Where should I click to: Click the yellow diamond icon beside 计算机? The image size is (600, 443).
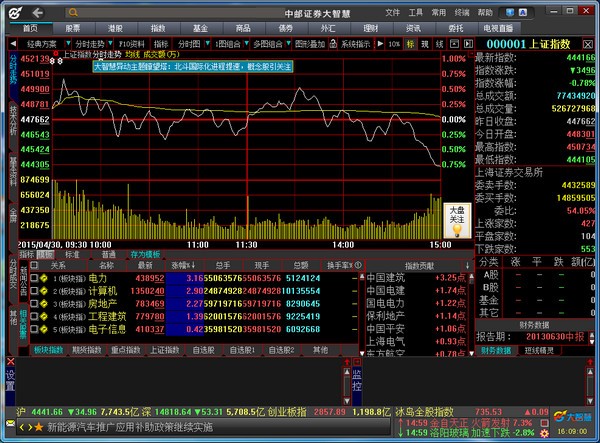point(44,291)
